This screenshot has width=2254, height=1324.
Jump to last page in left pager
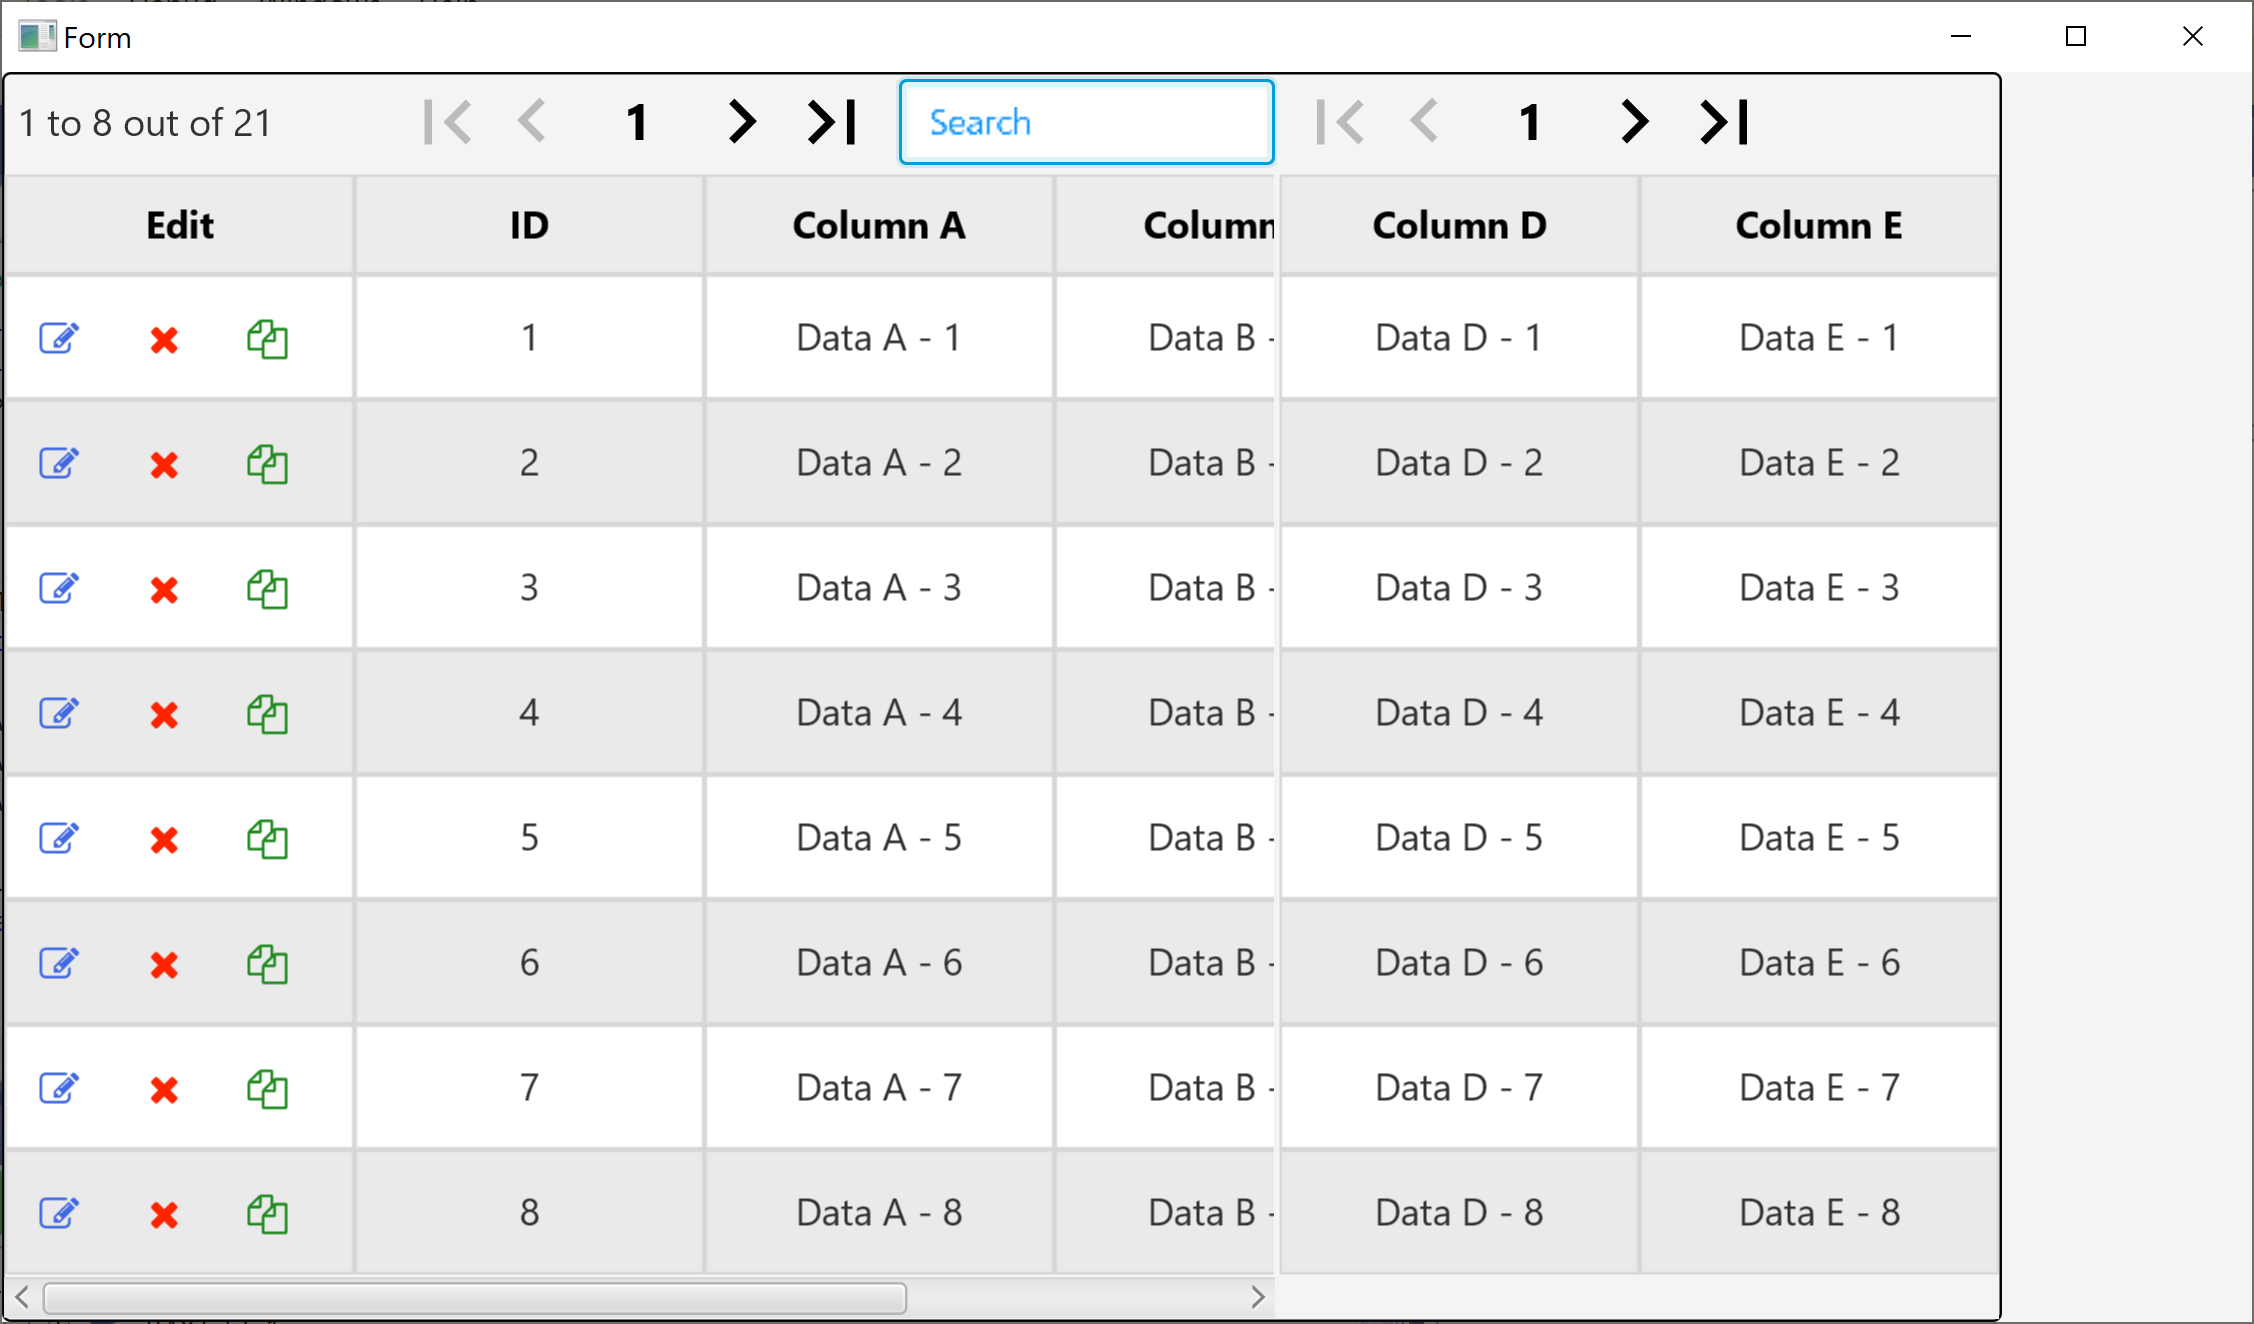(x=832, y=122)
